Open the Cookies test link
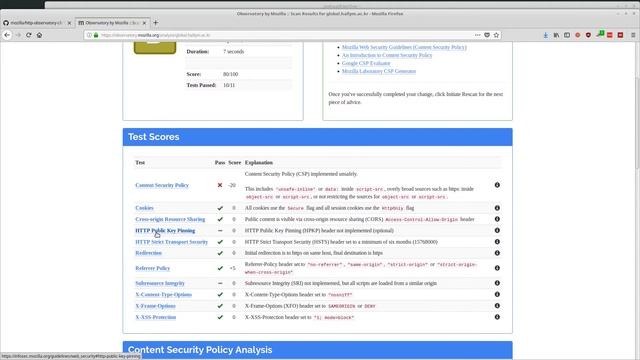The height and width of the screenshot is (360, 640). (144, 208)
